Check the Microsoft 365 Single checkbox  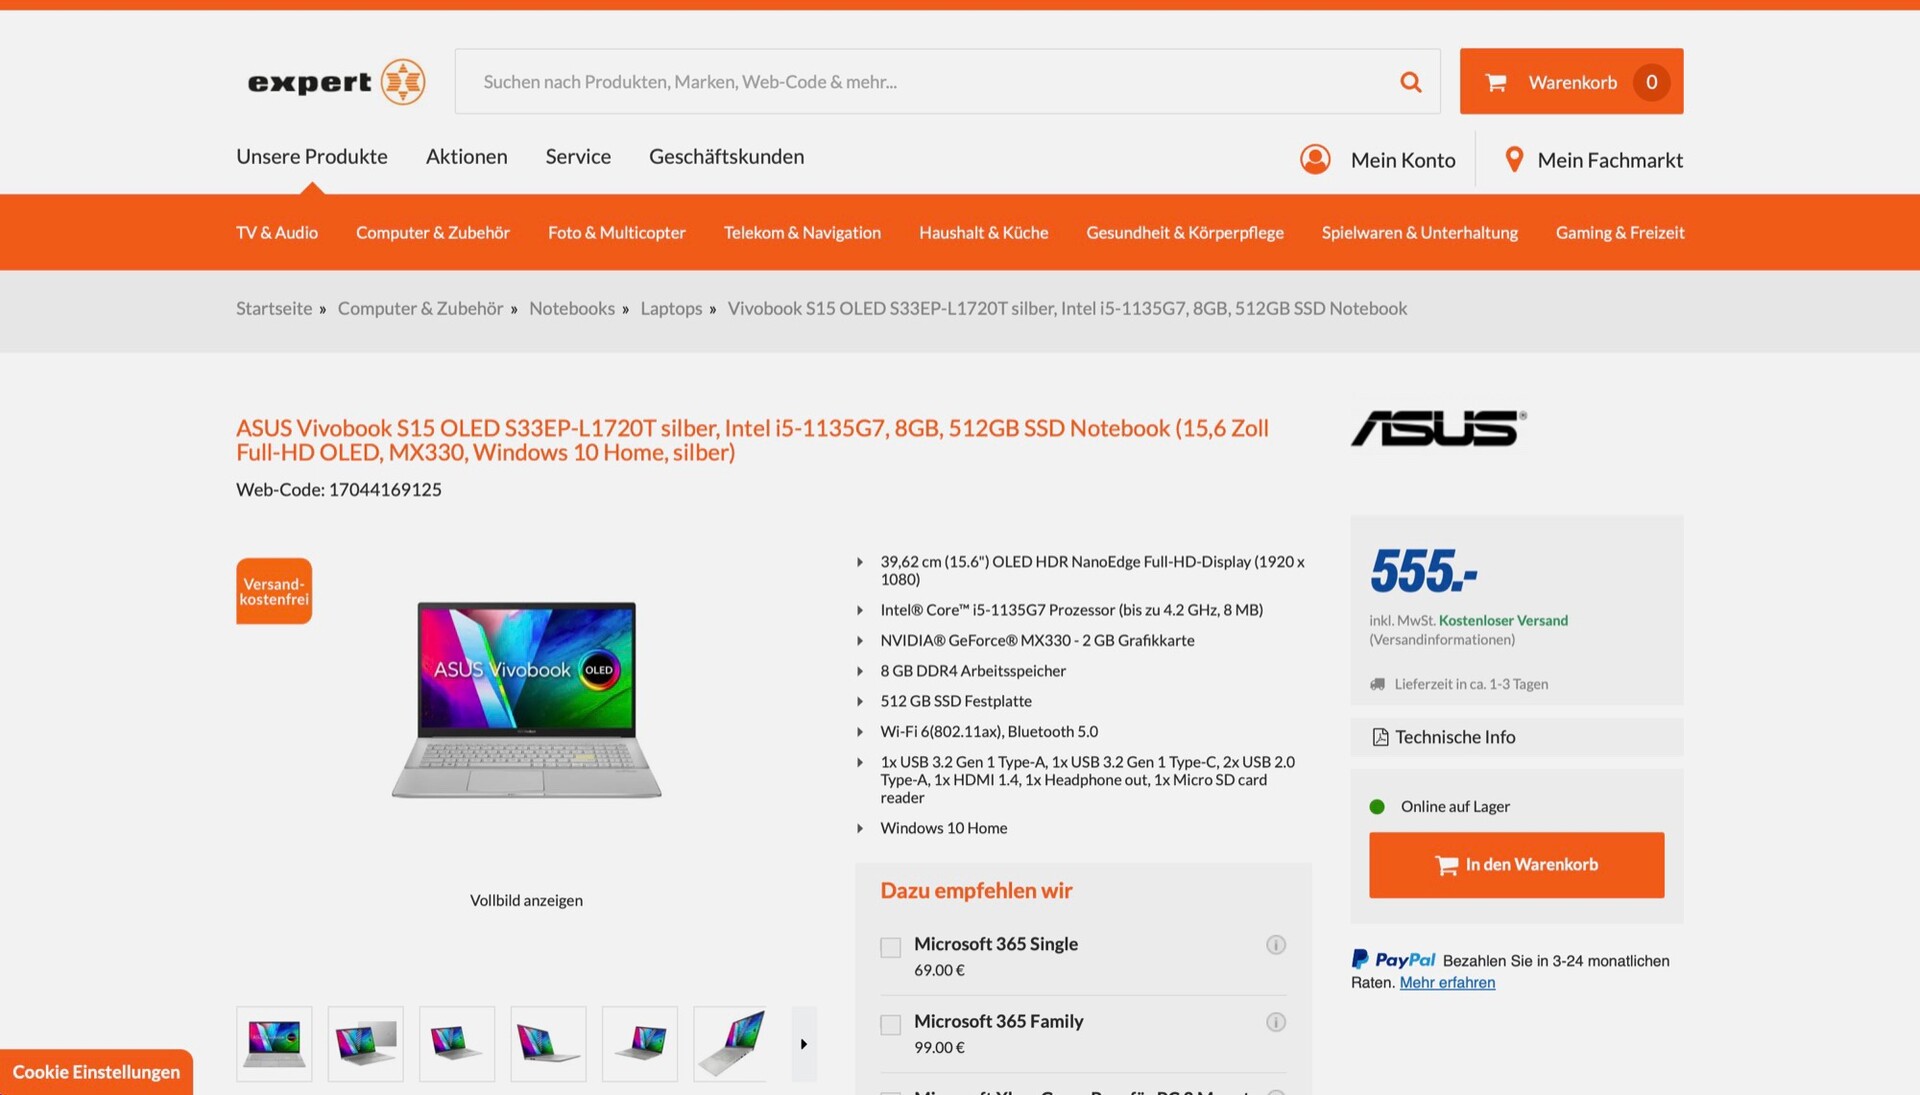click(x=890, y=947)
